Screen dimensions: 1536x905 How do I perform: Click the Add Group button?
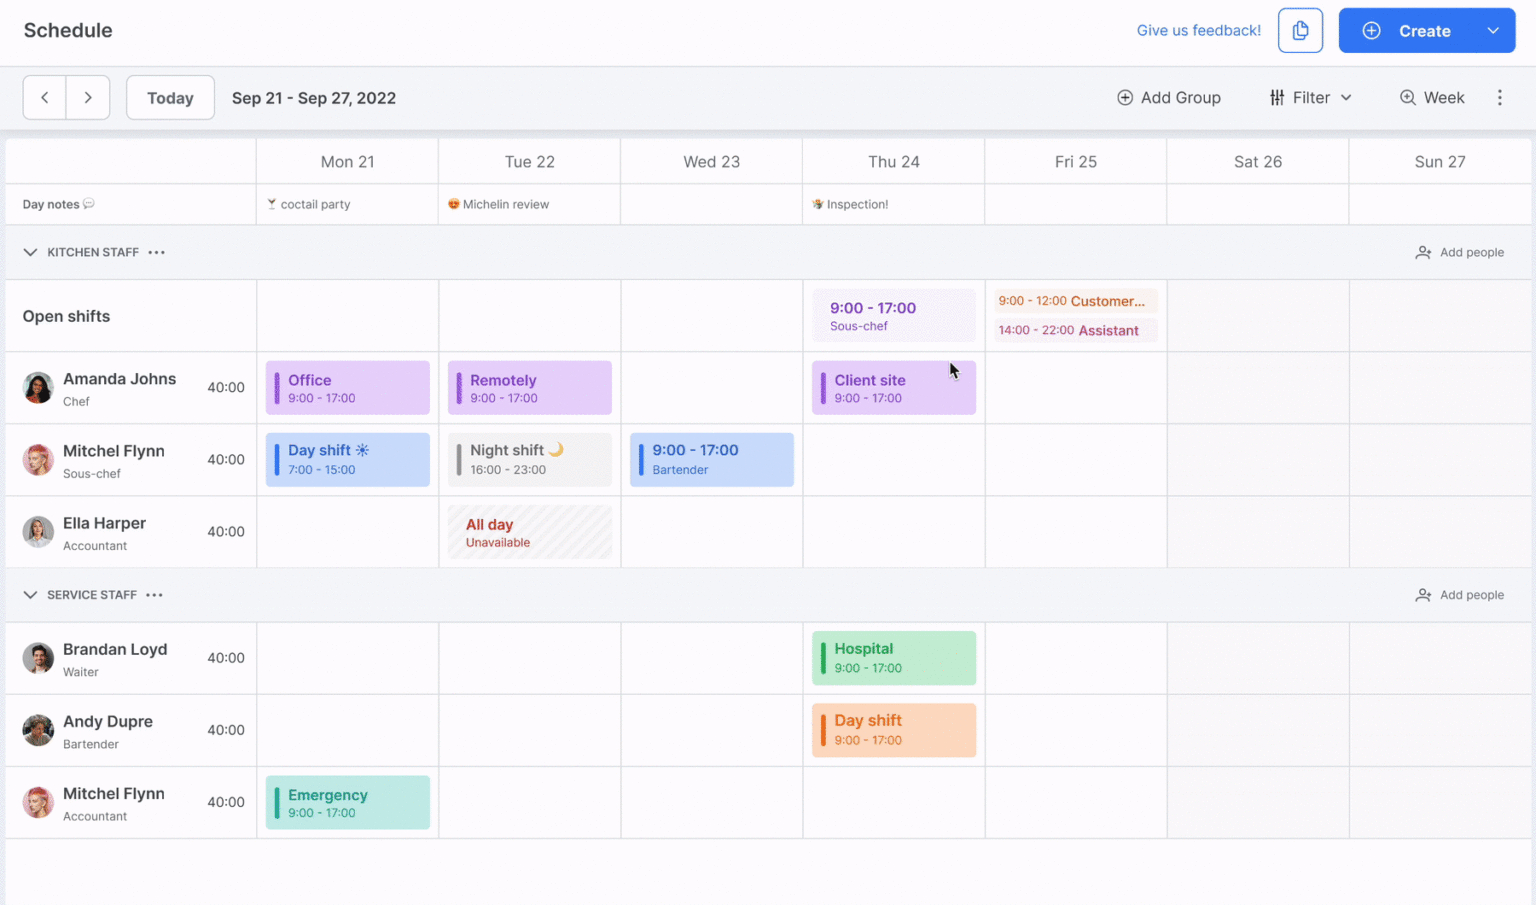point(1169,97)
